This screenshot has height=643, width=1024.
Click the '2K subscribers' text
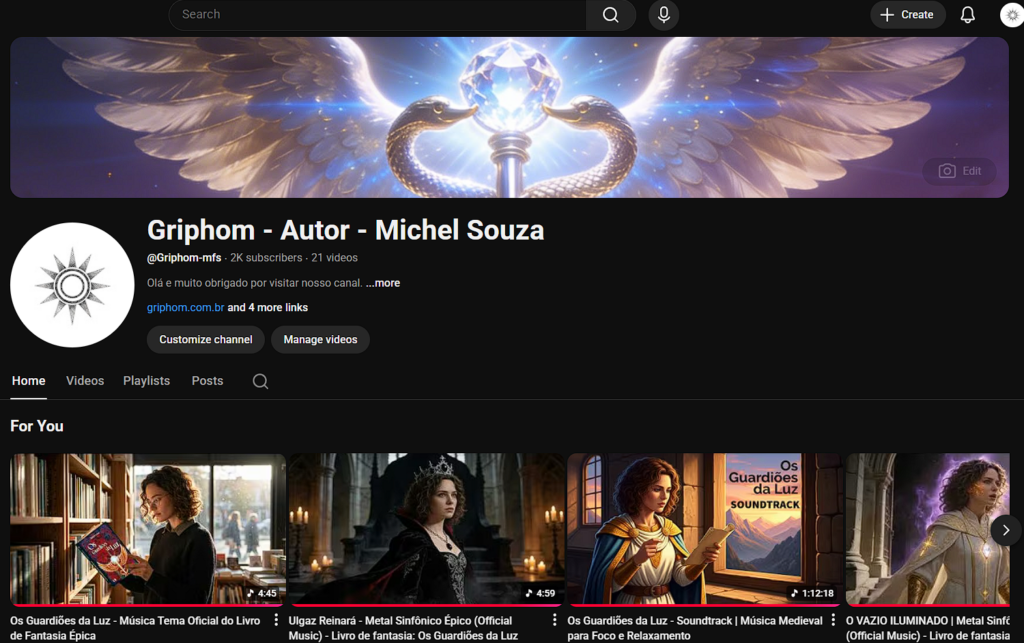266,258
